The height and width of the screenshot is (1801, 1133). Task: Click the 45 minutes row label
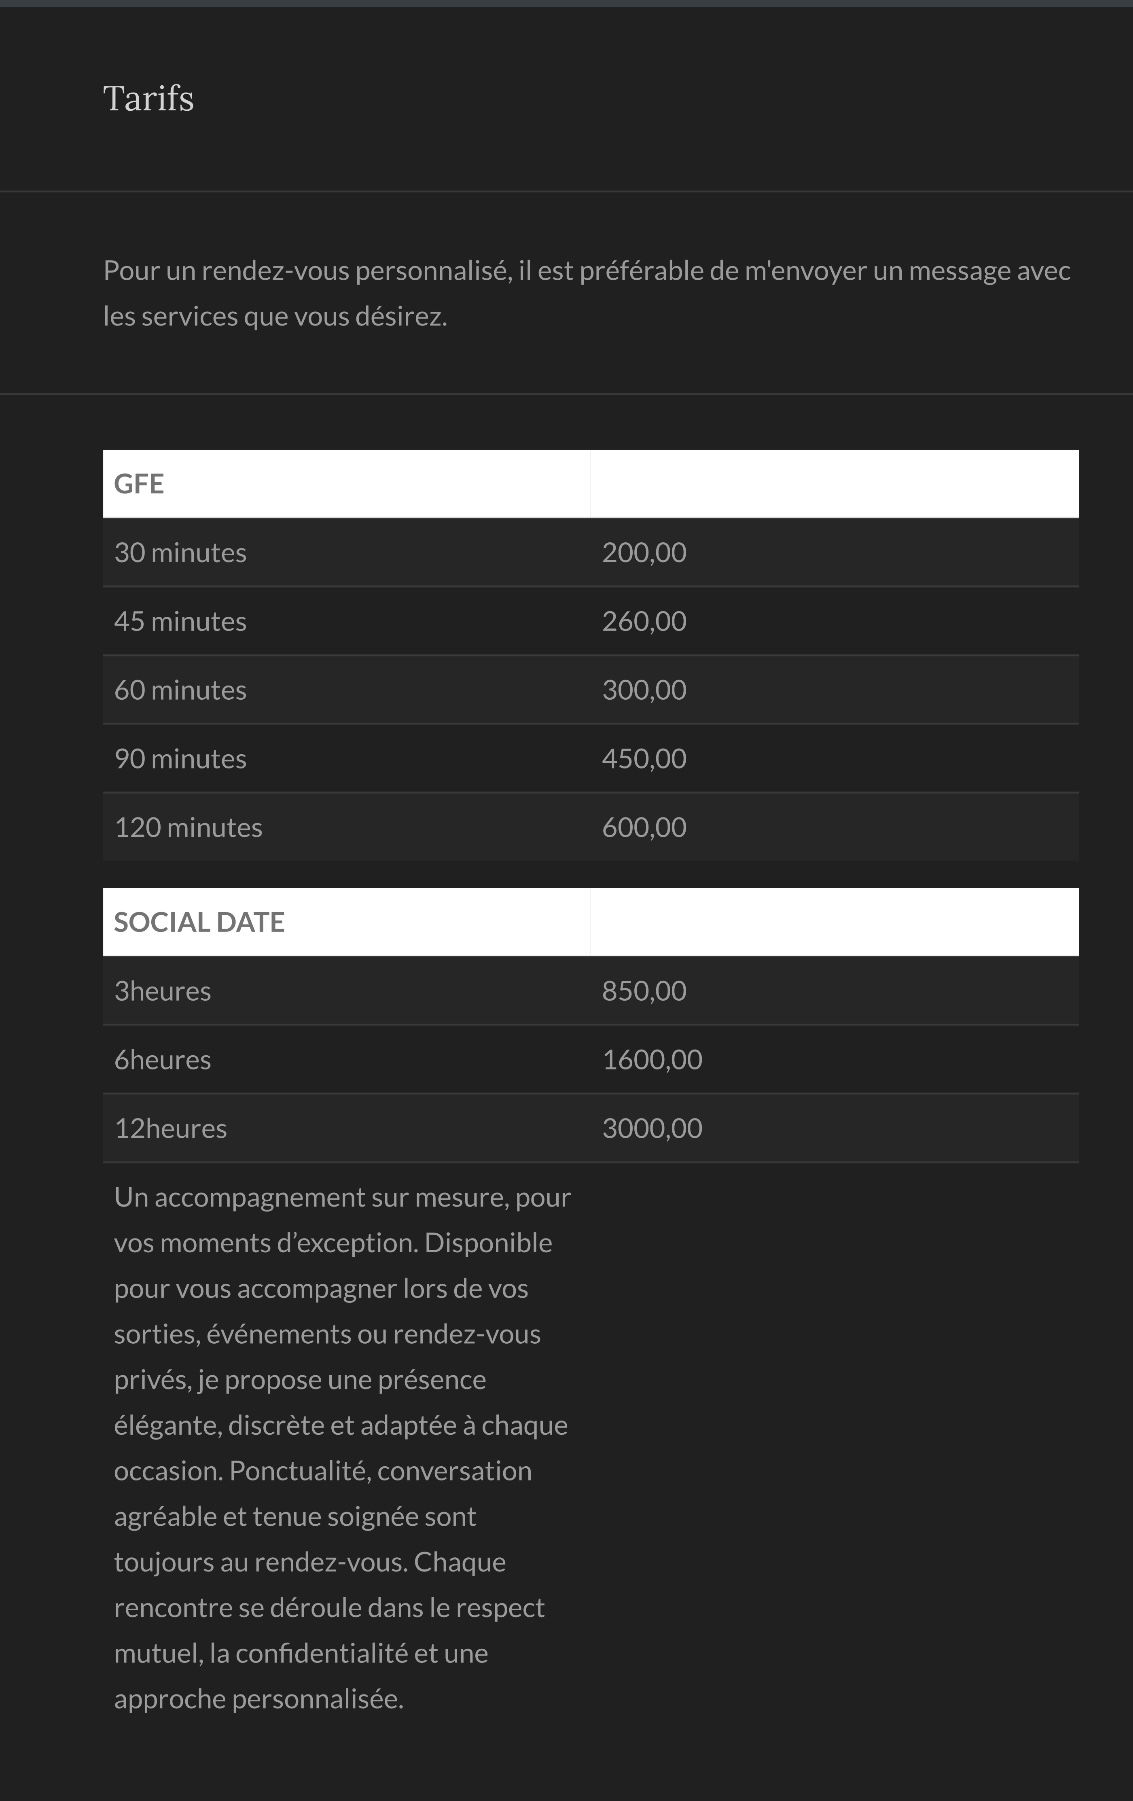(180, 622)
